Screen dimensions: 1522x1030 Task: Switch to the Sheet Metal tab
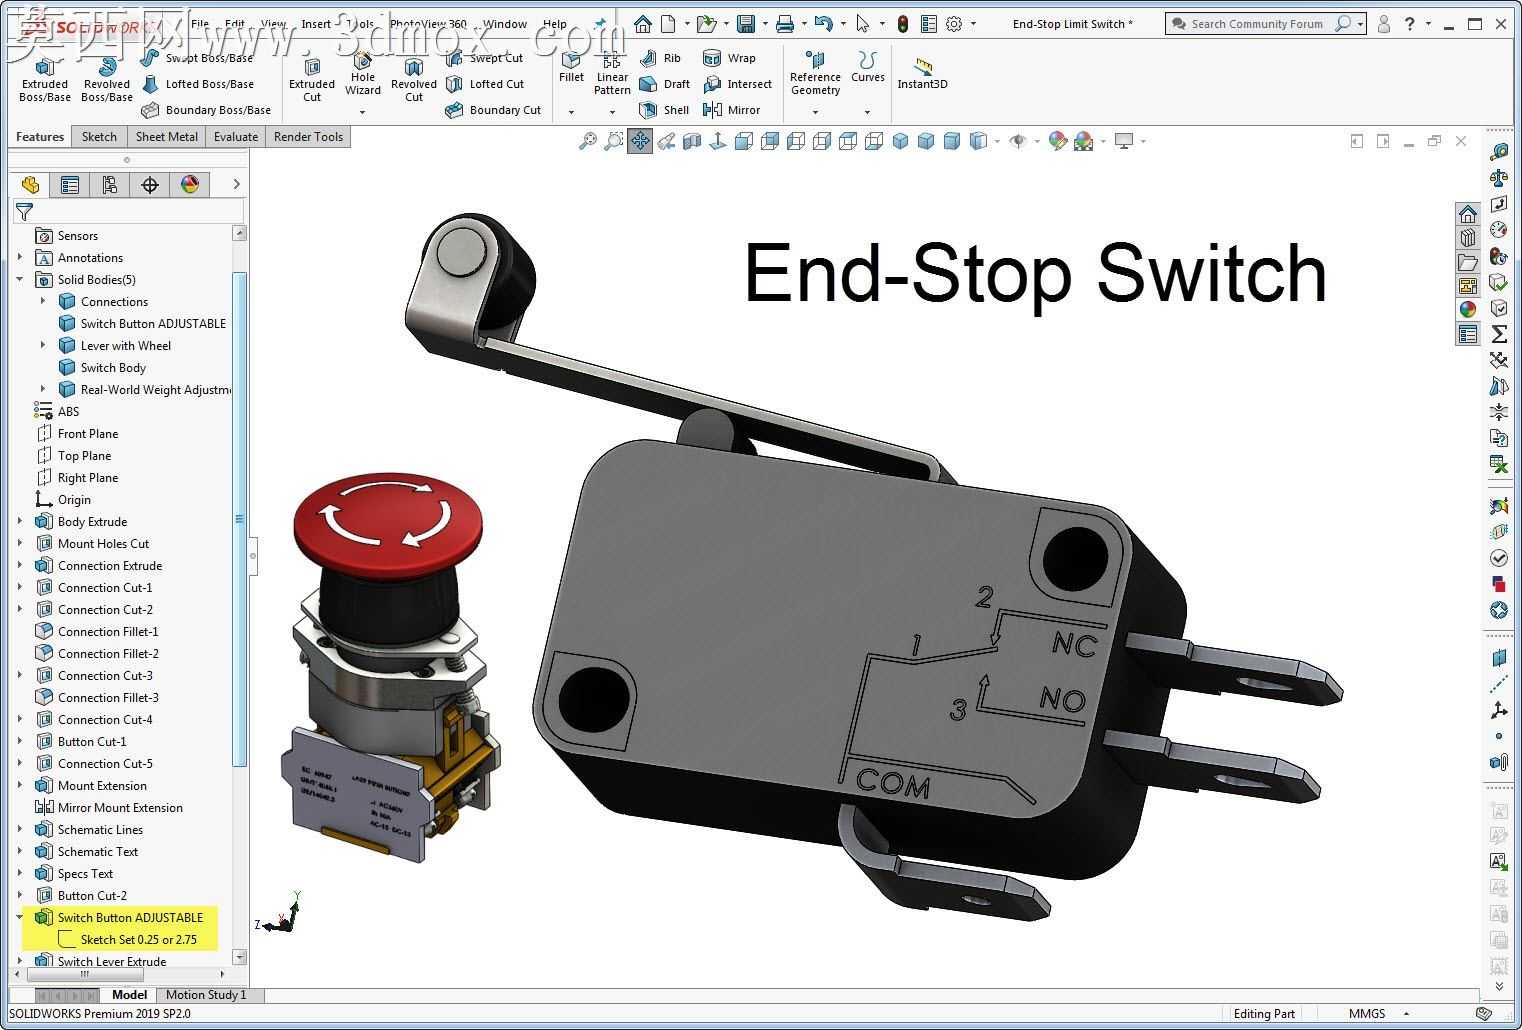(166, 137)
